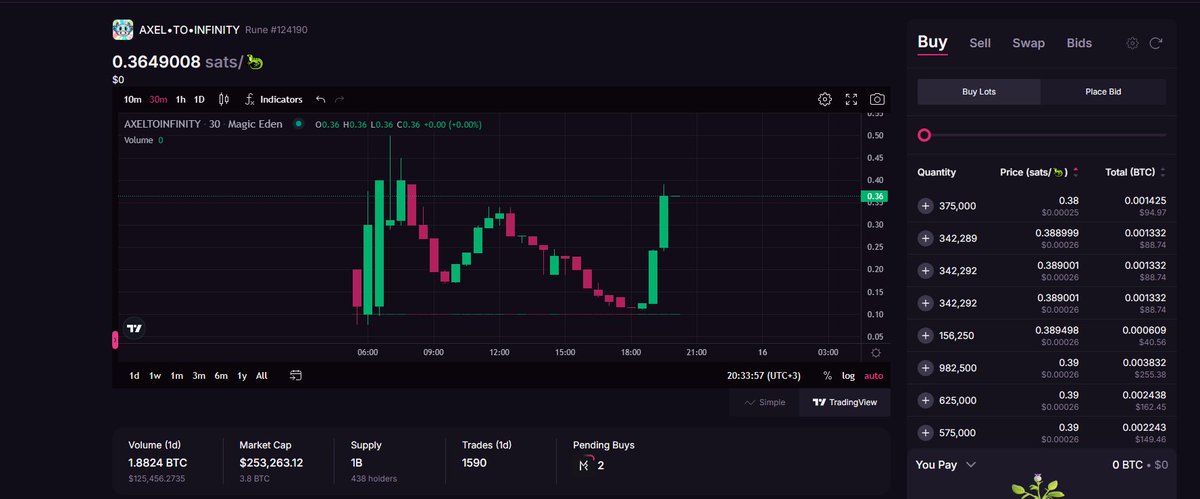Click the lot amount slider handle
Screen dimensions: 1200x499
(924, 135)
